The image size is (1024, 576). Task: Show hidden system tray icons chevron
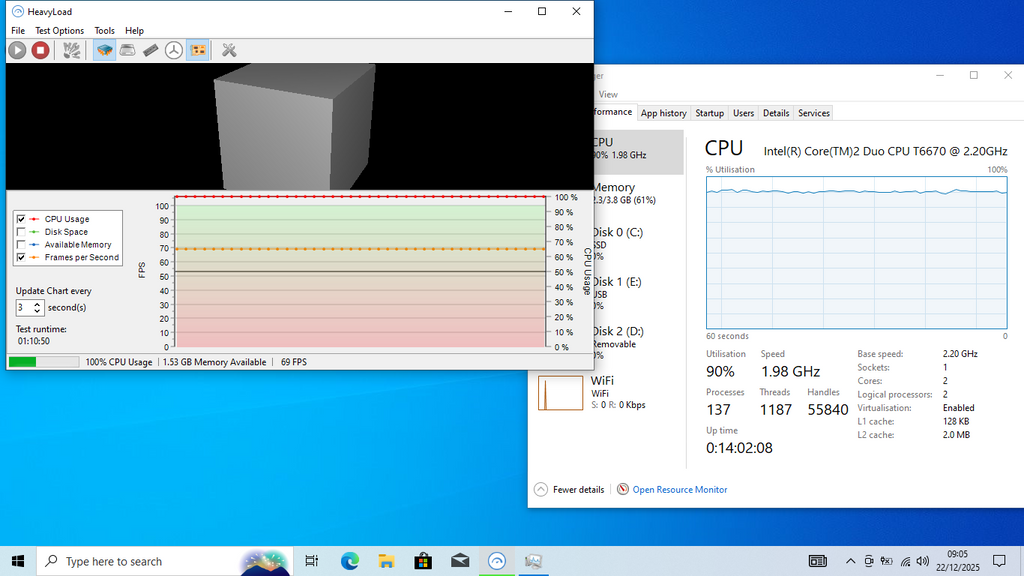coord(850,561)
